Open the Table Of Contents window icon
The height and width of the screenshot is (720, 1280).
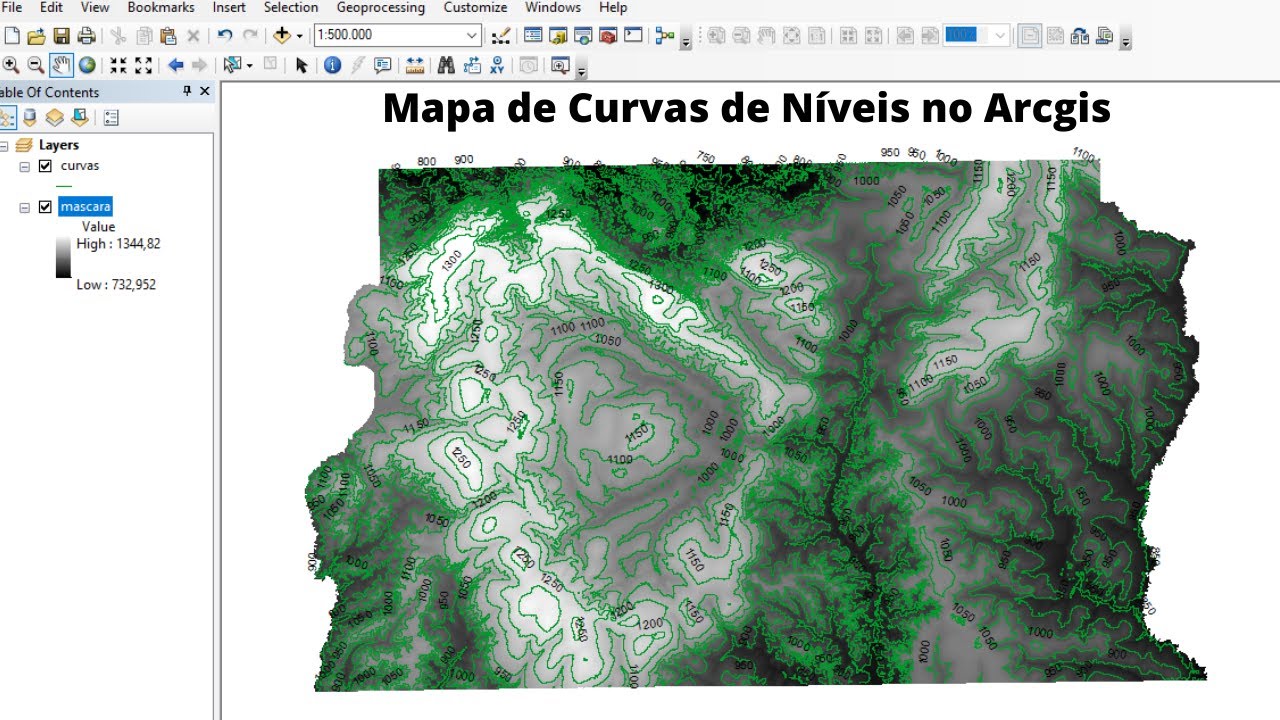click(x=533, y=36)
